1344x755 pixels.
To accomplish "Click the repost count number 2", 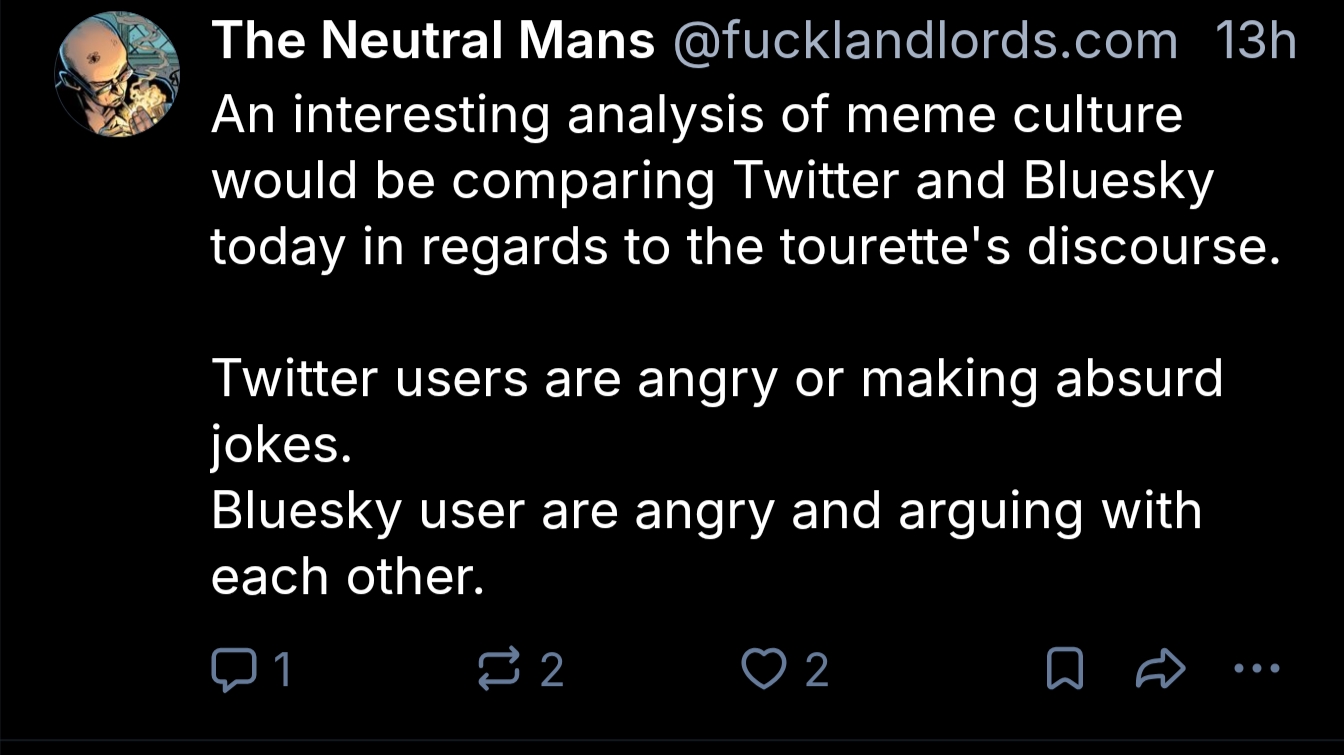I will point(552,669).
